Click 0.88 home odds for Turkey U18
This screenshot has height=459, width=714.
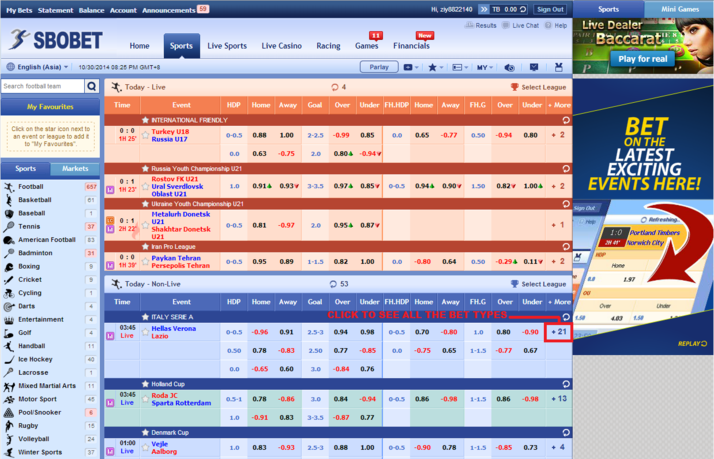coord(260,135)
